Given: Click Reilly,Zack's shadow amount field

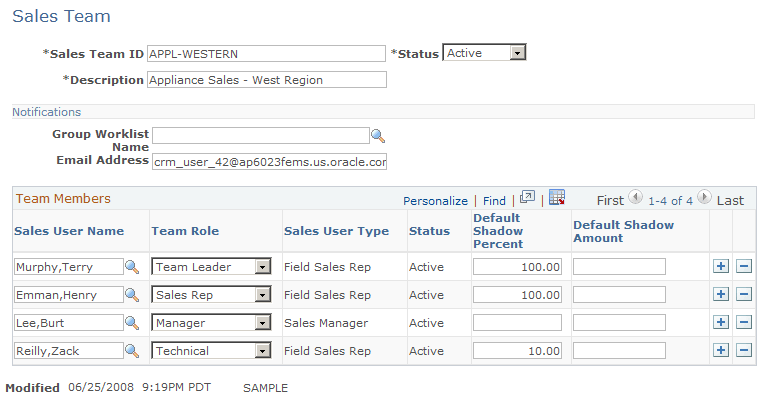Looking at the screenshot, I should (x=619, y=351).
